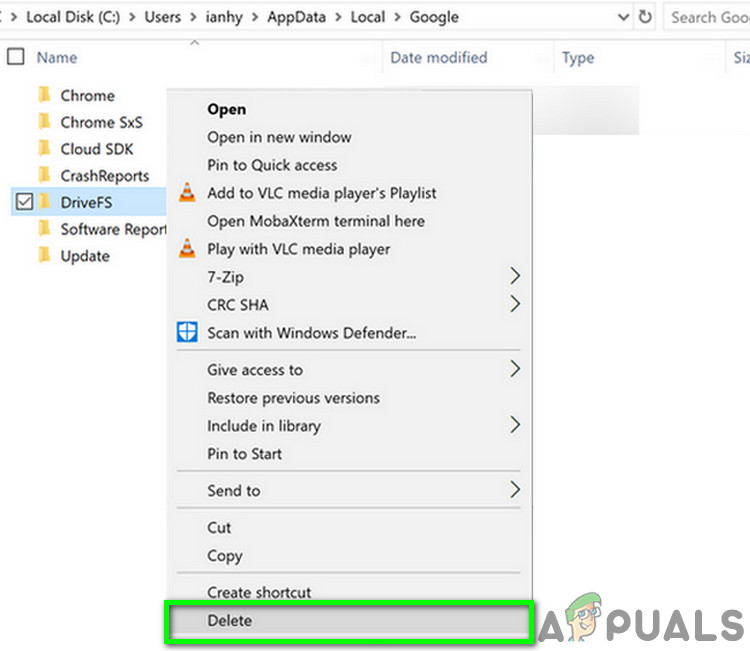Expand the Include in library submenu arrow
Image resolution: width=750 pixels, height=651 pixels.
[515, 425]
